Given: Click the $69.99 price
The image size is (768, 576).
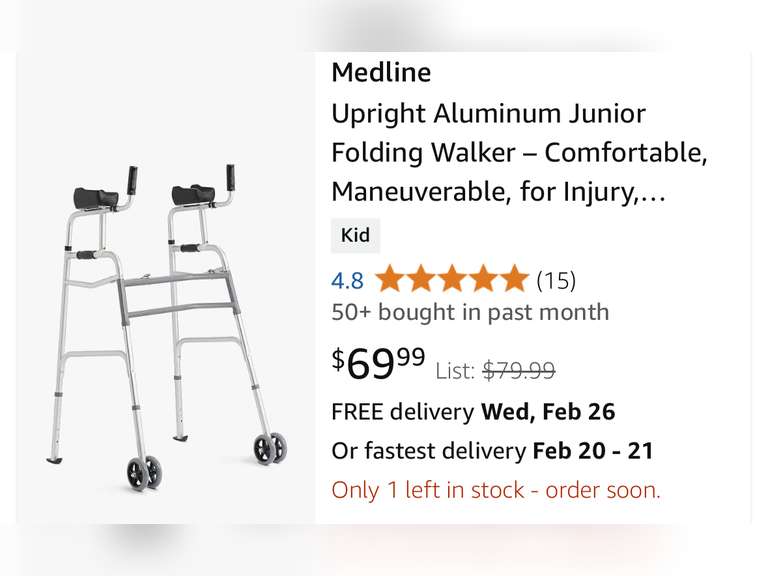Looking at the screenshot, I should coord(379,365).
